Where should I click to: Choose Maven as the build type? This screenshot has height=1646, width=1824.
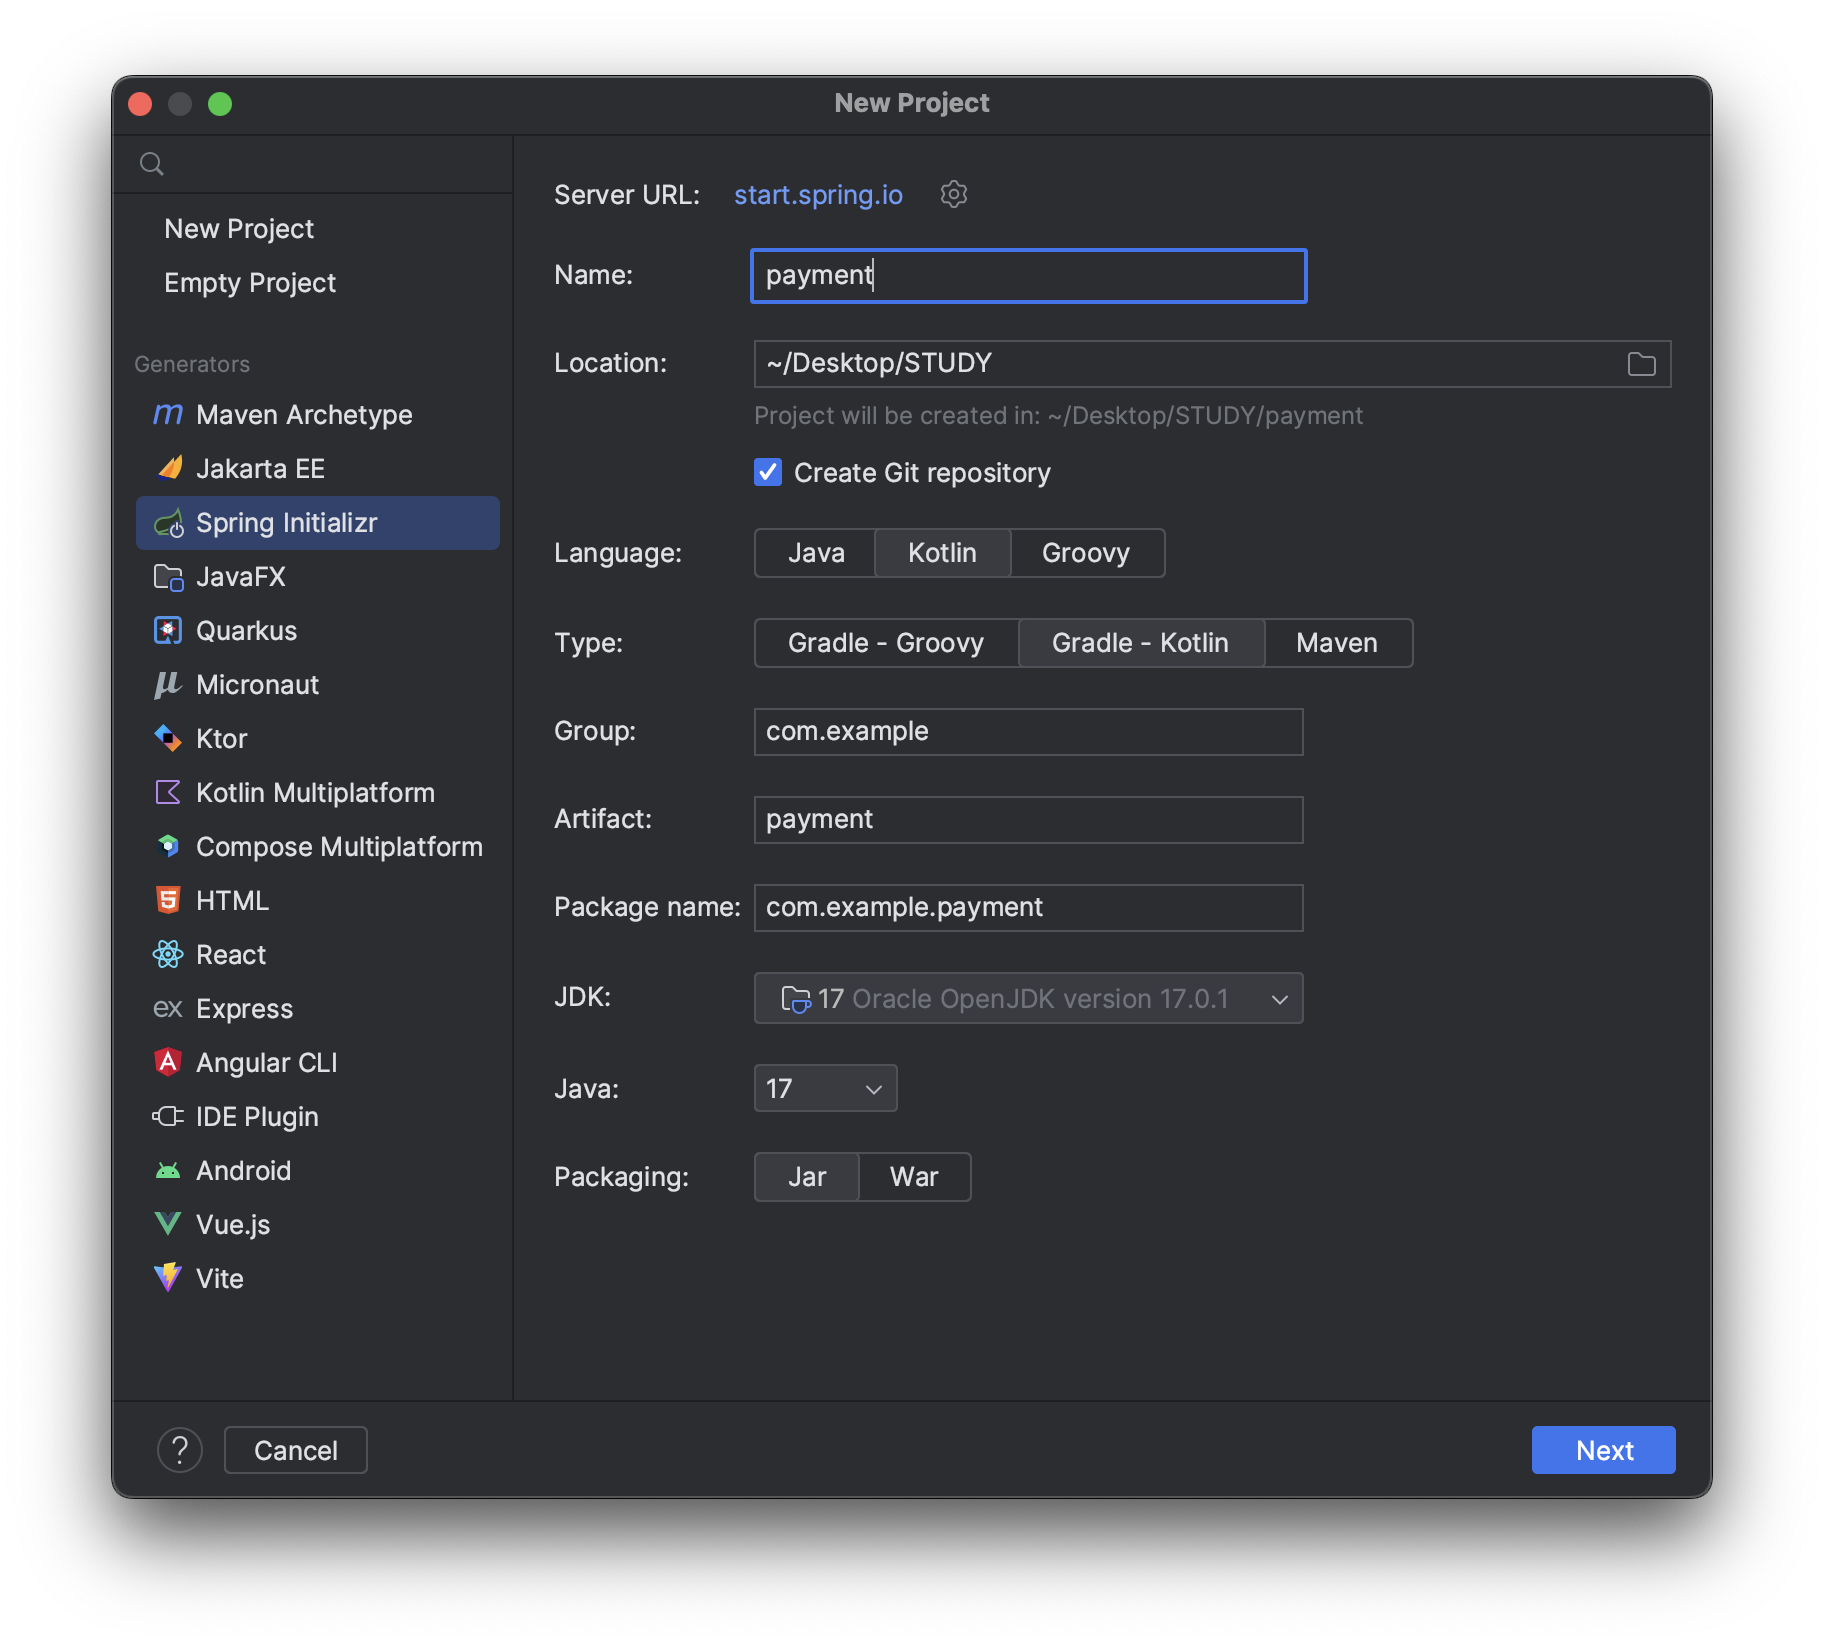point(1336,643)
